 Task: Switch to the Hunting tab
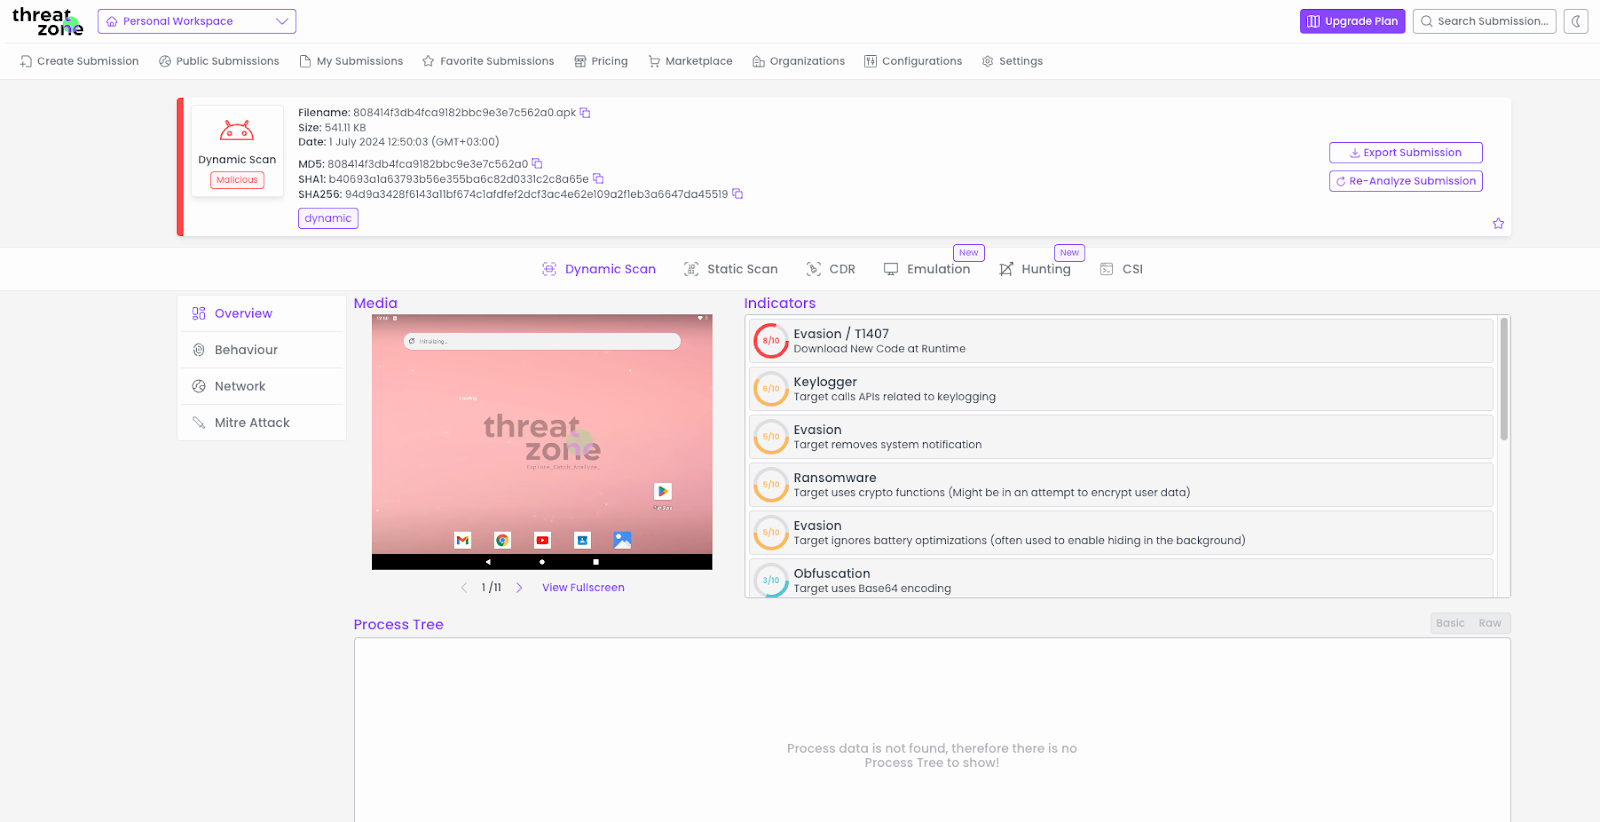(x=1035, y=269)
